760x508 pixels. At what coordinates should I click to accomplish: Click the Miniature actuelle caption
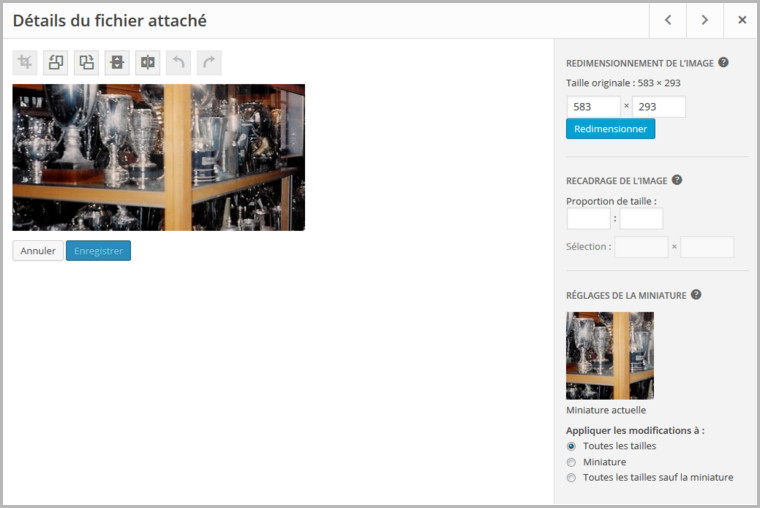coord(606,410)
